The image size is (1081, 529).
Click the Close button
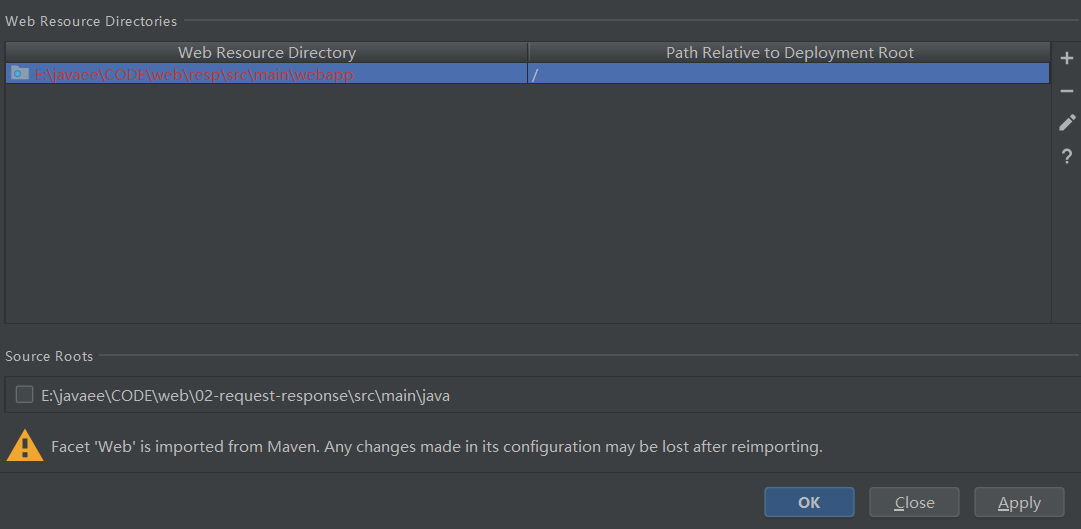pos(914,503)
